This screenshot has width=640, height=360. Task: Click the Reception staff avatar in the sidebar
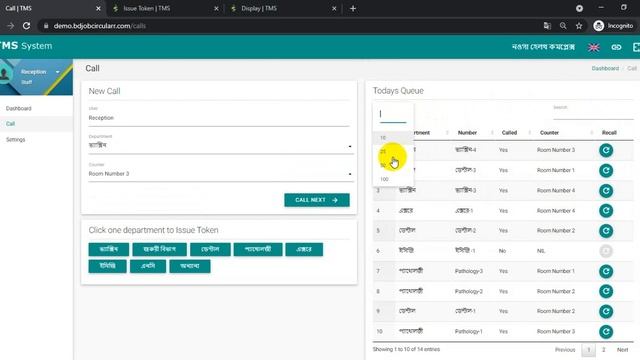(x=5, y=75)
